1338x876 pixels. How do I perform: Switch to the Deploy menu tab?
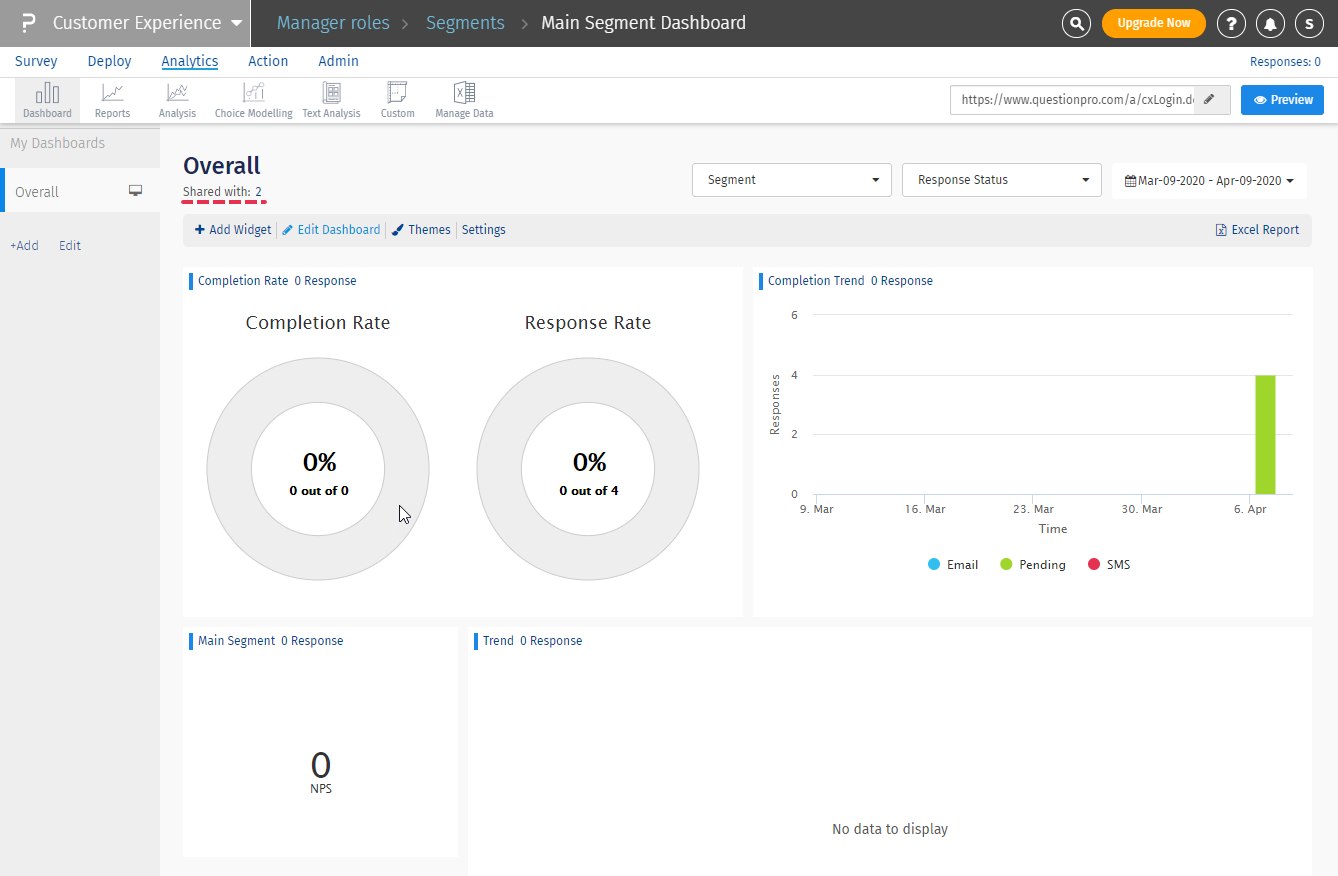point(110,61)
